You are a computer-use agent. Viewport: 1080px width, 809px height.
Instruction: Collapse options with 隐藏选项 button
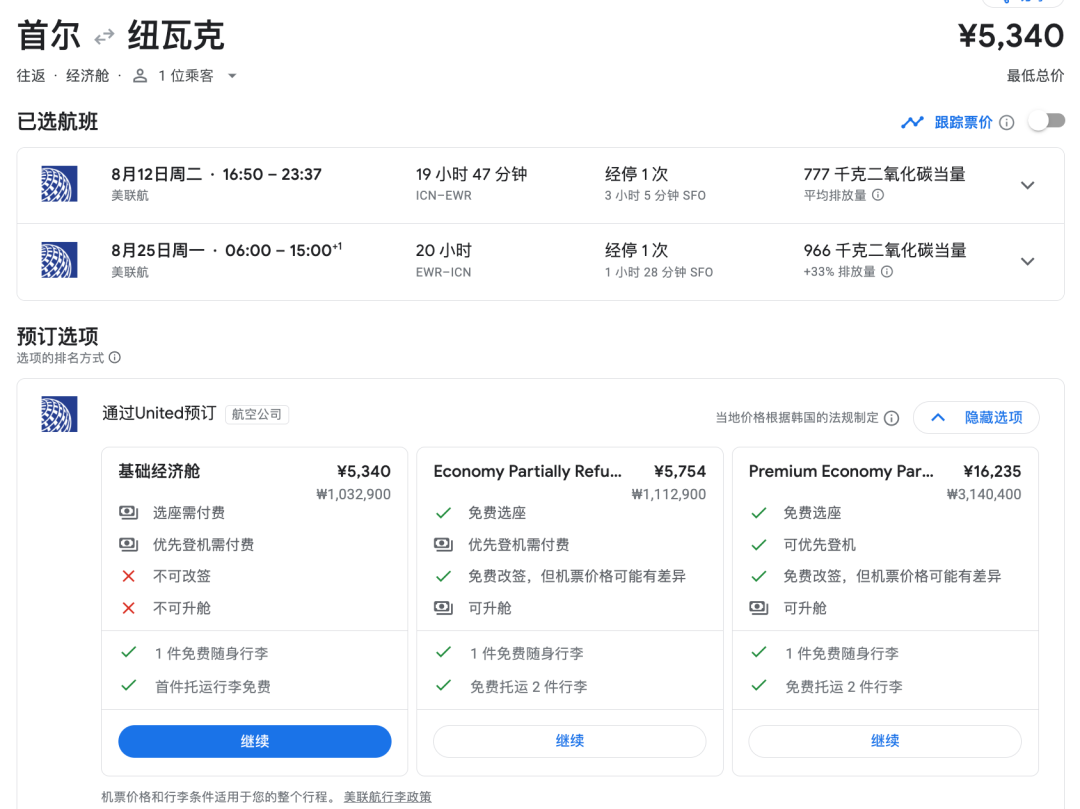pos(976,418)
